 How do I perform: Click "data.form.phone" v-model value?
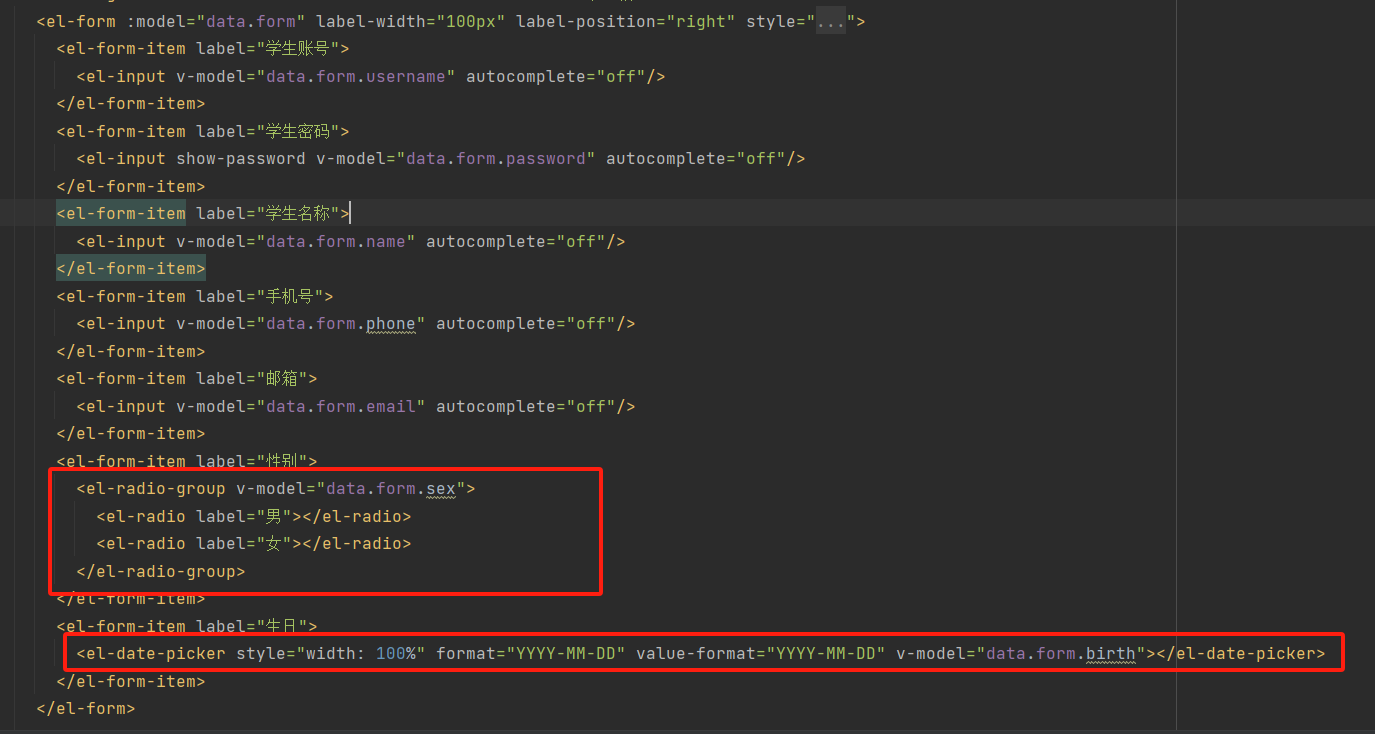click(x=341, y=323)
